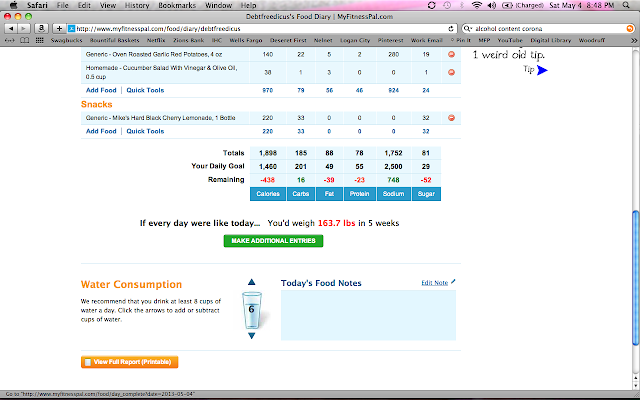Open the Swagbucks bookmark
This screenshot has height=400, width=640.
coord(66,40)
